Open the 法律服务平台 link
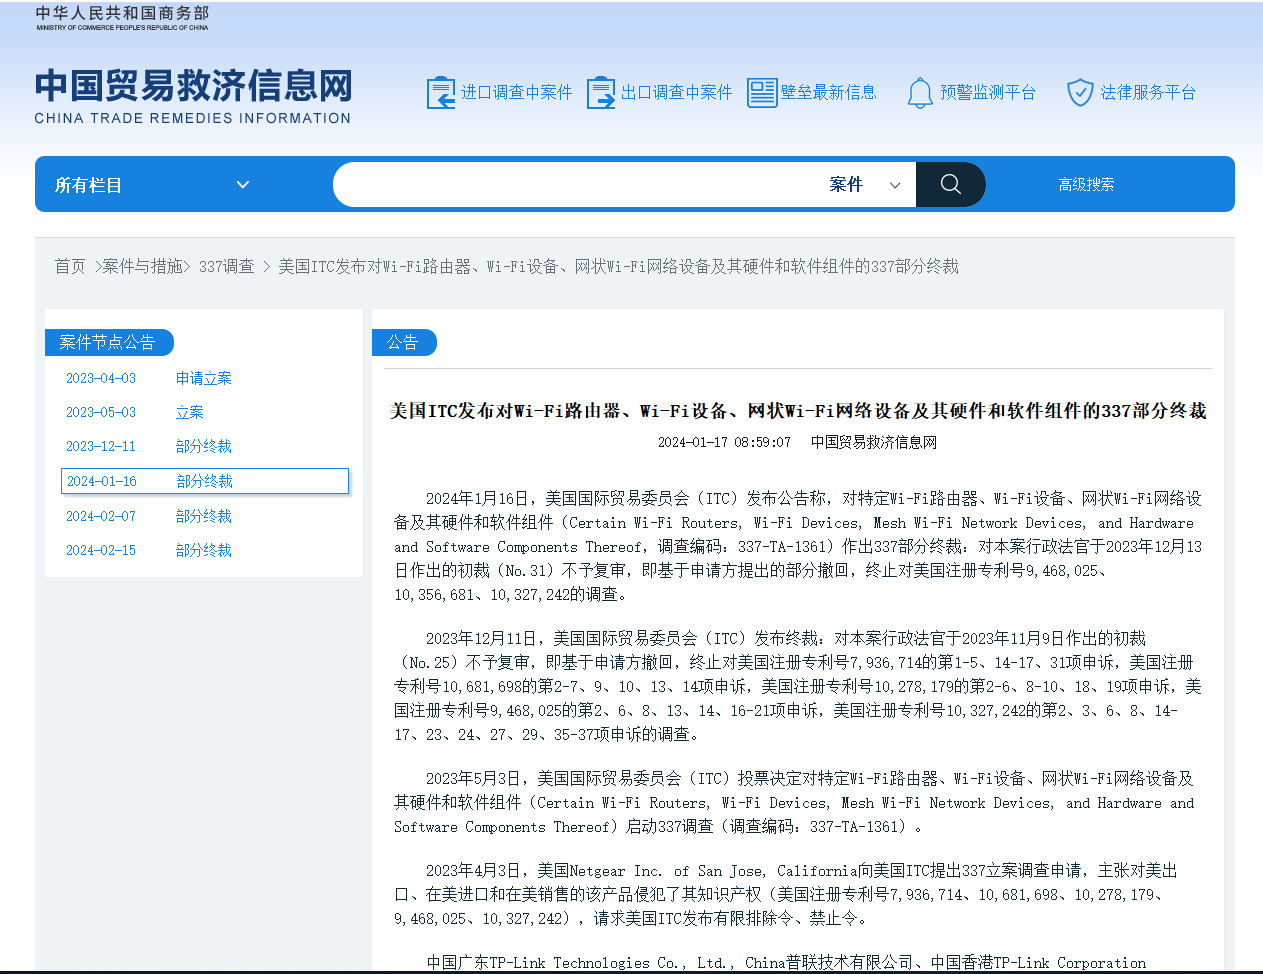This screenshot has width=1263, height=974. pyautogui.click(x=1148, y=92)
